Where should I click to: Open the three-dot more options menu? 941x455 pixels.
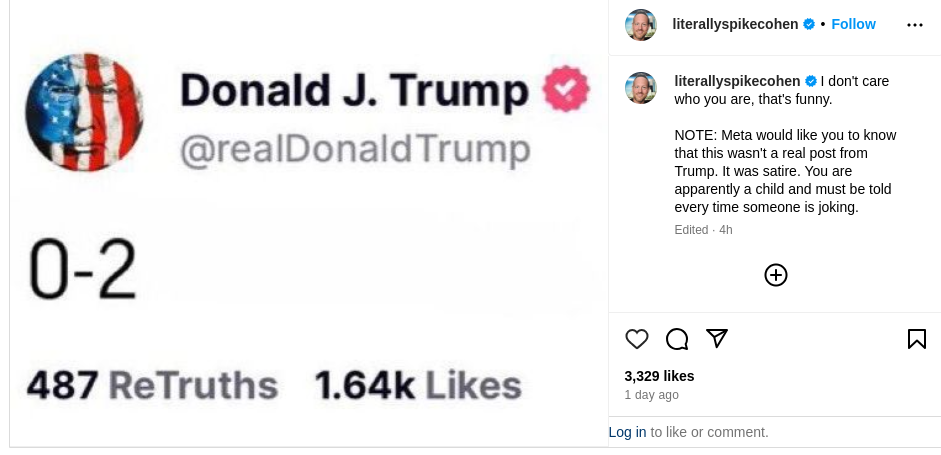click(915, 25)
